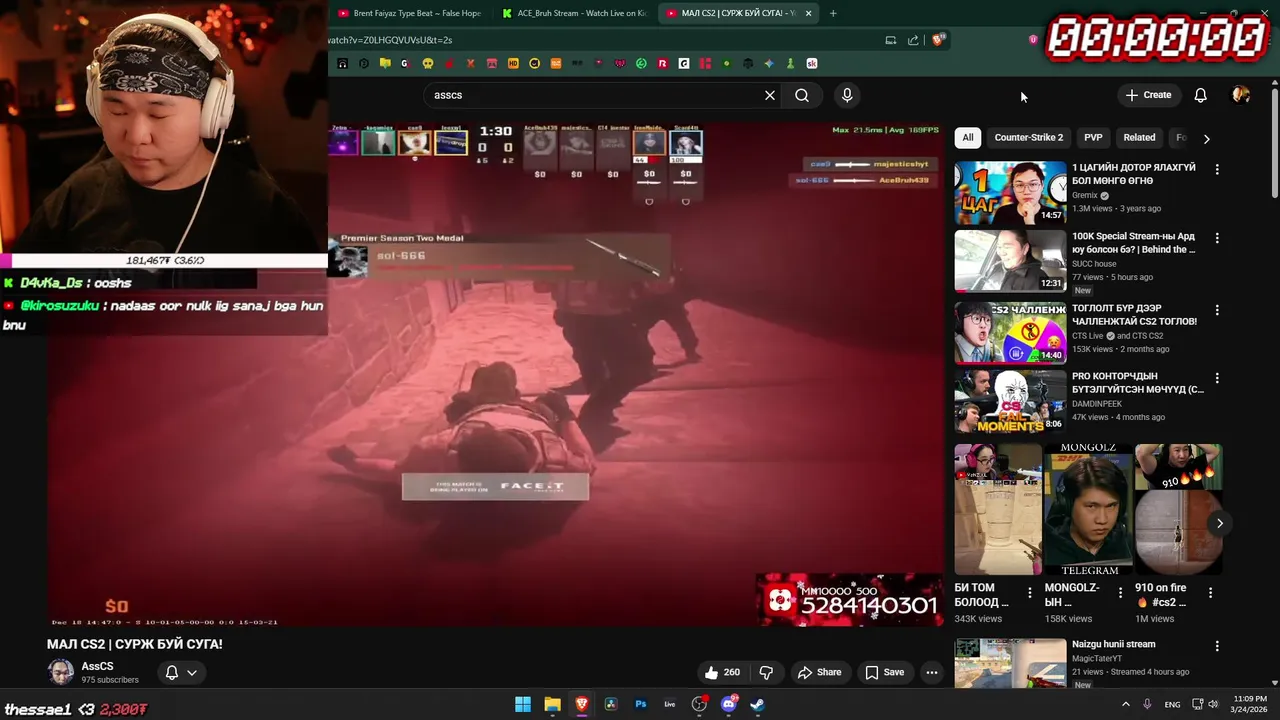Show next Shorts with the arrow button

(x=1220, y=523)
